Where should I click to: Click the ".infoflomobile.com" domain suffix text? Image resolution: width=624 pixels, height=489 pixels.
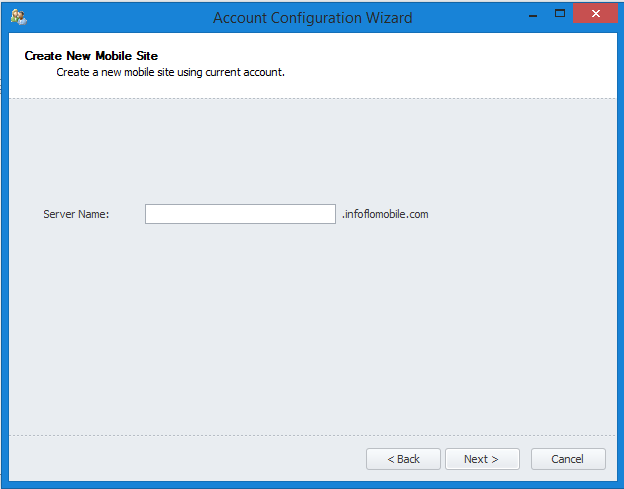point(385,214)
